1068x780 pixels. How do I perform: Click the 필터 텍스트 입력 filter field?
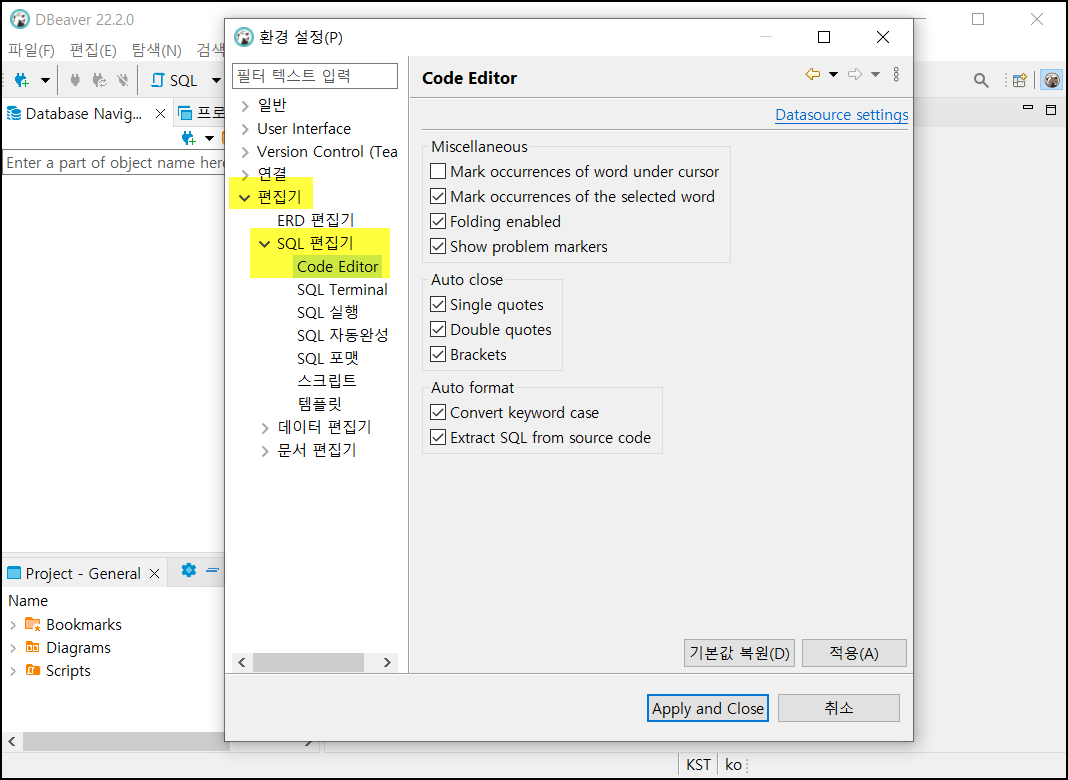(x=315, y=76)
